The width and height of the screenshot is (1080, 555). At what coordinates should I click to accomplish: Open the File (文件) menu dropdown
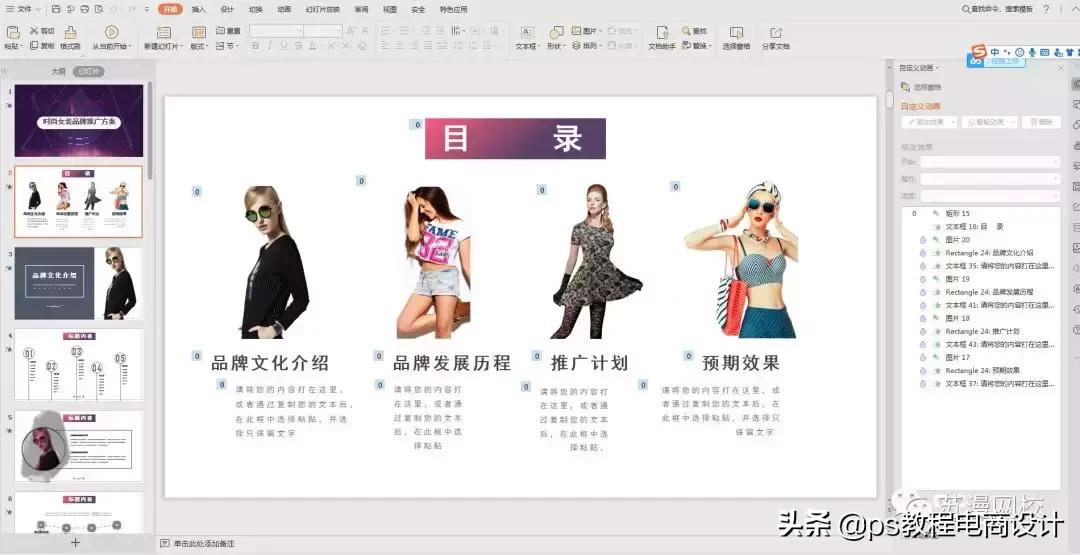[x=23, y=10]
